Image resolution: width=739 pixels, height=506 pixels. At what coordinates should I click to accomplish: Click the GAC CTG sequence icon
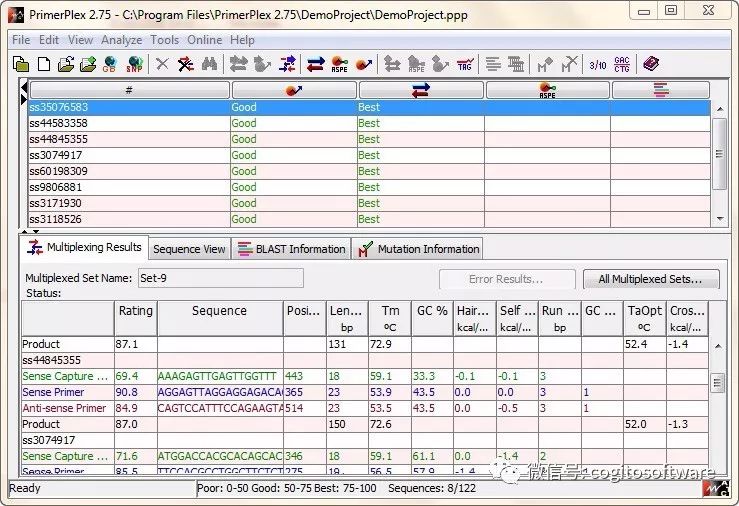click(622, 64)
